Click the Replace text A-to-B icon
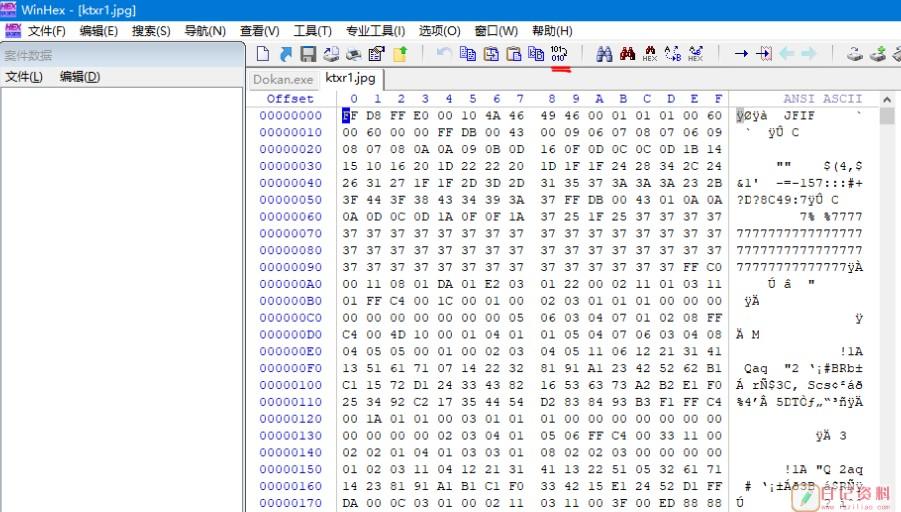This screenshot has height=512, width=901. coord(673,53)
